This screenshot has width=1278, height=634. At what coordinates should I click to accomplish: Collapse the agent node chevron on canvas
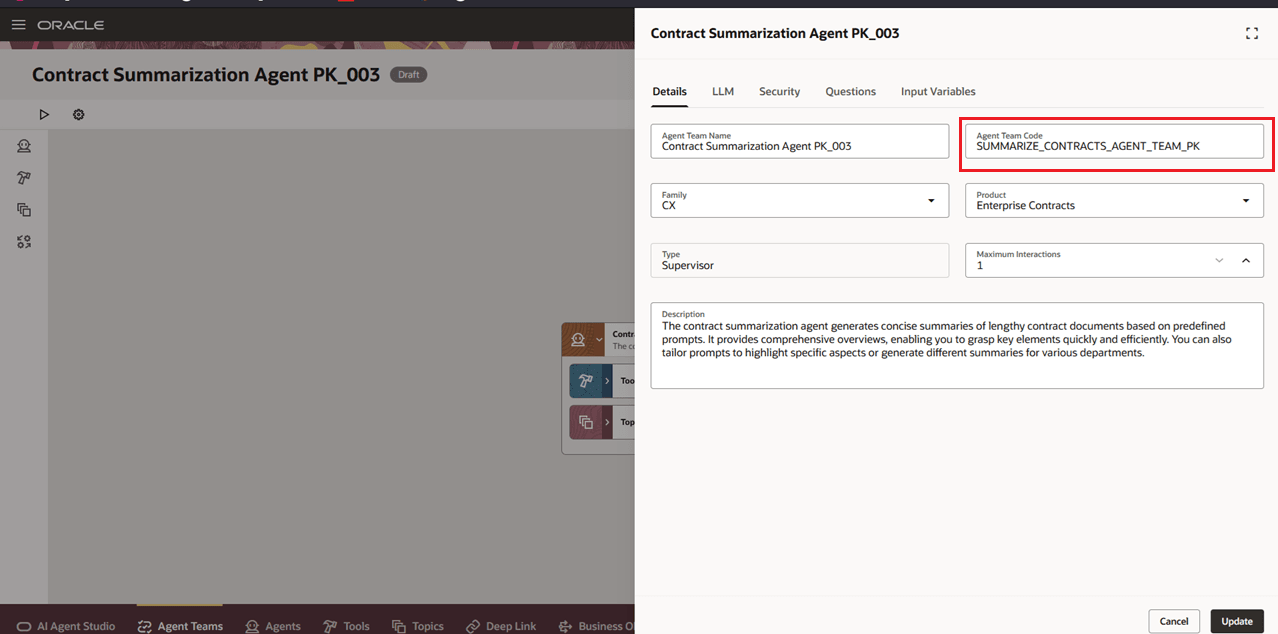click(598, 340)
